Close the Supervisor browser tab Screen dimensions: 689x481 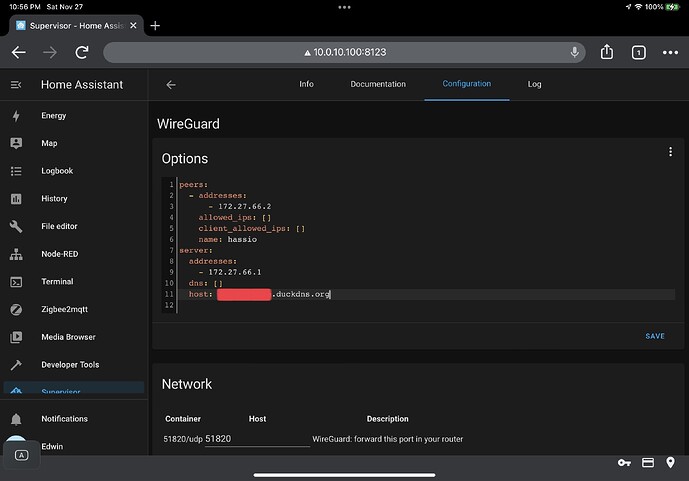click(133, 25)
